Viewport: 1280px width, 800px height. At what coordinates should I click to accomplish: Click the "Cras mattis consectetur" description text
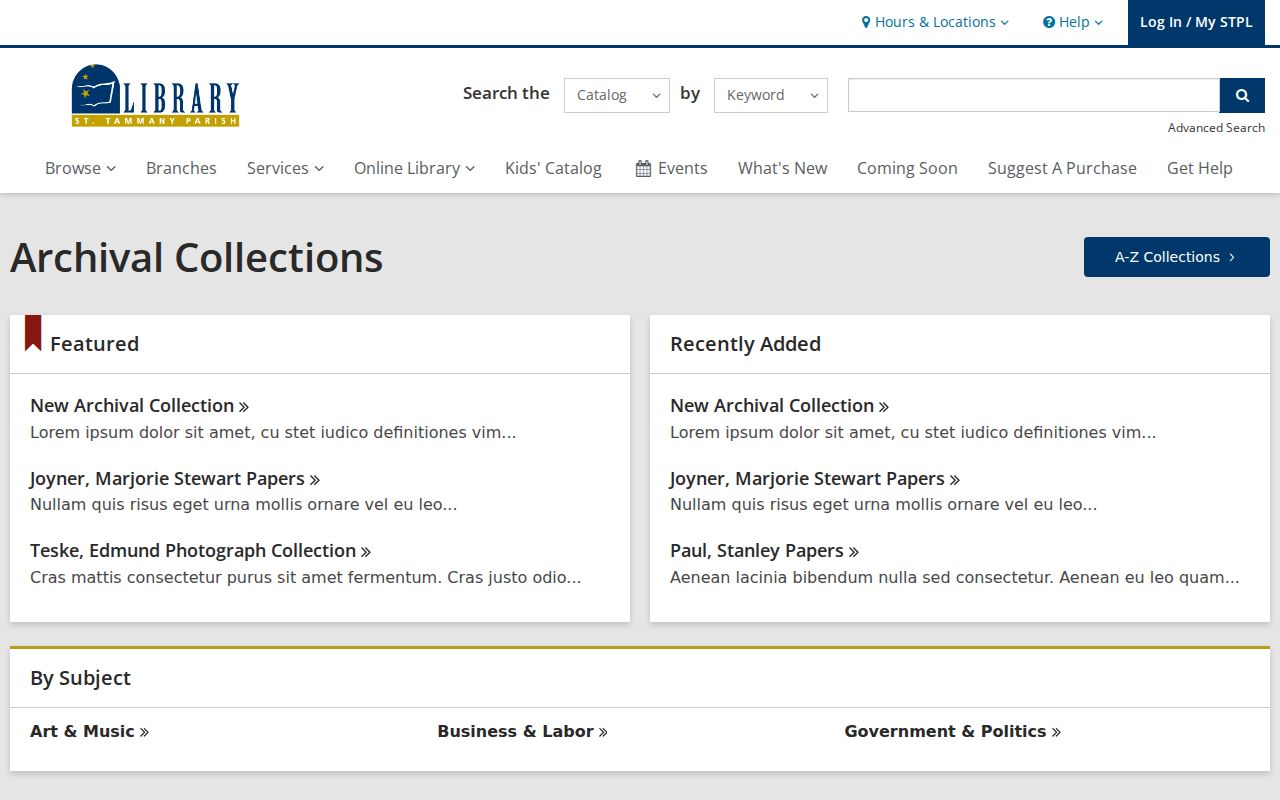[x=305, y=578]
